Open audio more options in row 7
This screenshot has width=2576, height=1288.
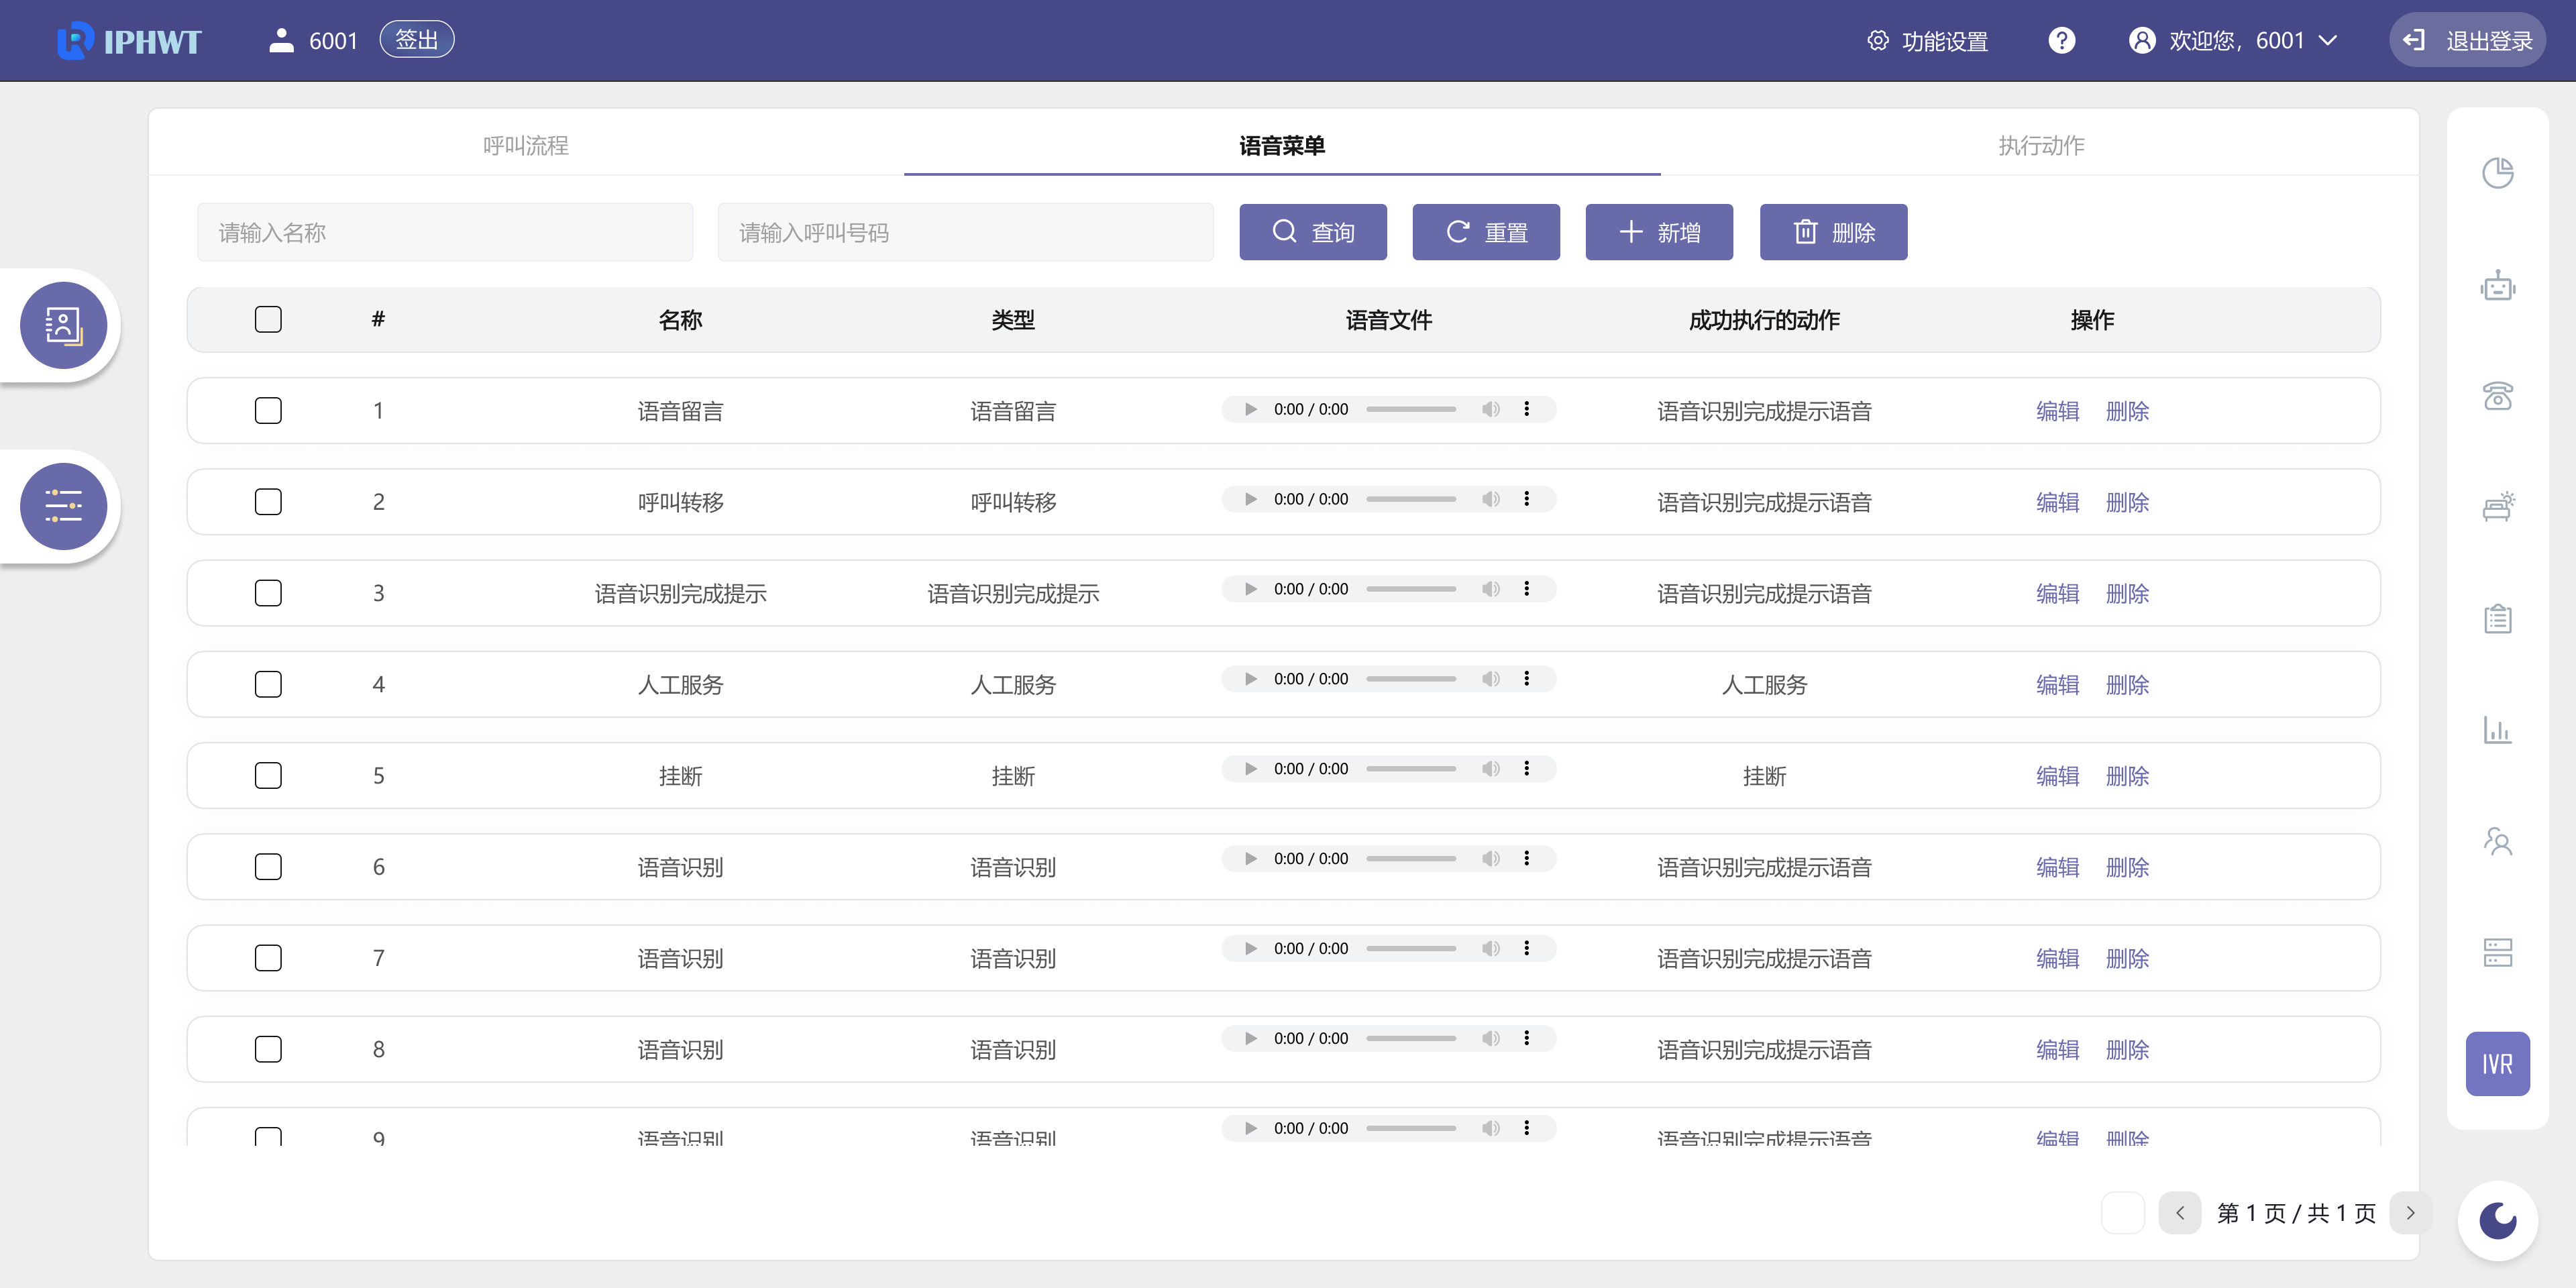[1526, 949]
